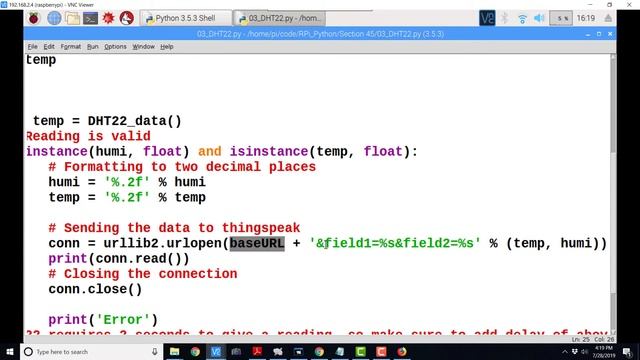Open Firefox from the Windows taskbar
Screen dimensions: 640x360
coord(402,351)
